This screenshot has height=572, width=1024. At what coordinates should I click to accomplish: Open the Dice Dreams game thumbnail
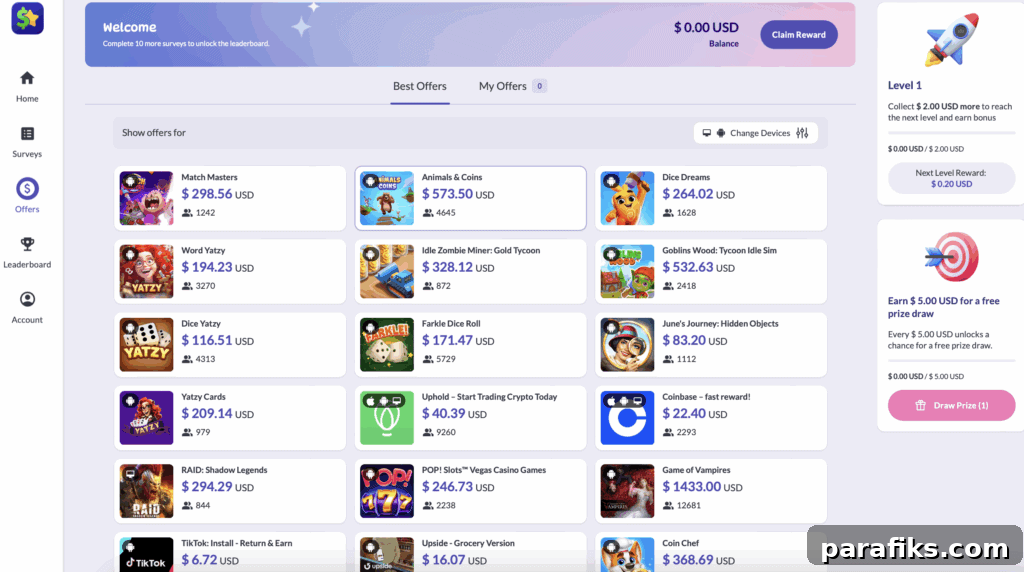click(x=627, y=198)
